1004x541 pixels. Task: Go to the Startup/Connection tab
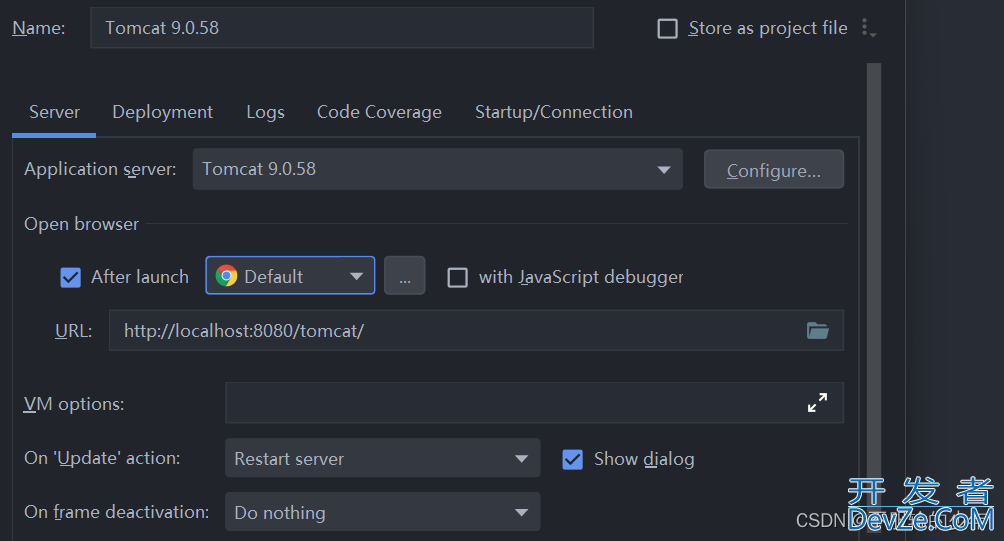(x=554, y=112)
